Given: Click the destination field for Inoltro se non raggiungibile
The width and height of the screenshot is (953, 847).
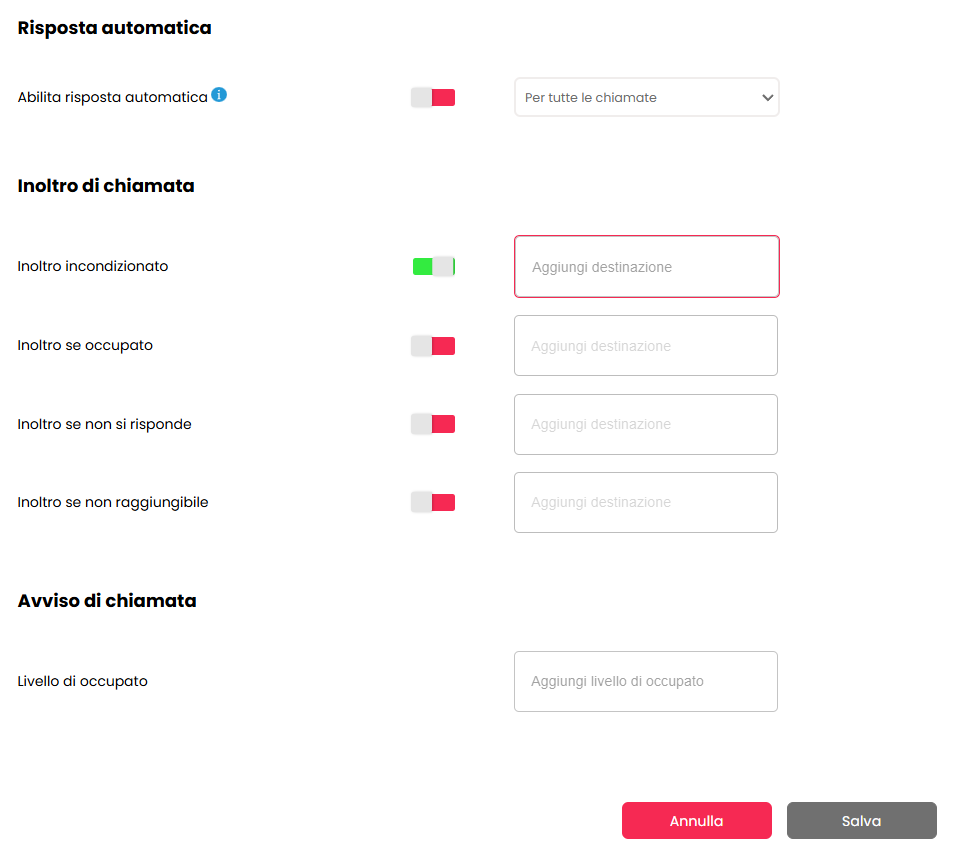Looking at the screenshot, I should pos(645,502).
